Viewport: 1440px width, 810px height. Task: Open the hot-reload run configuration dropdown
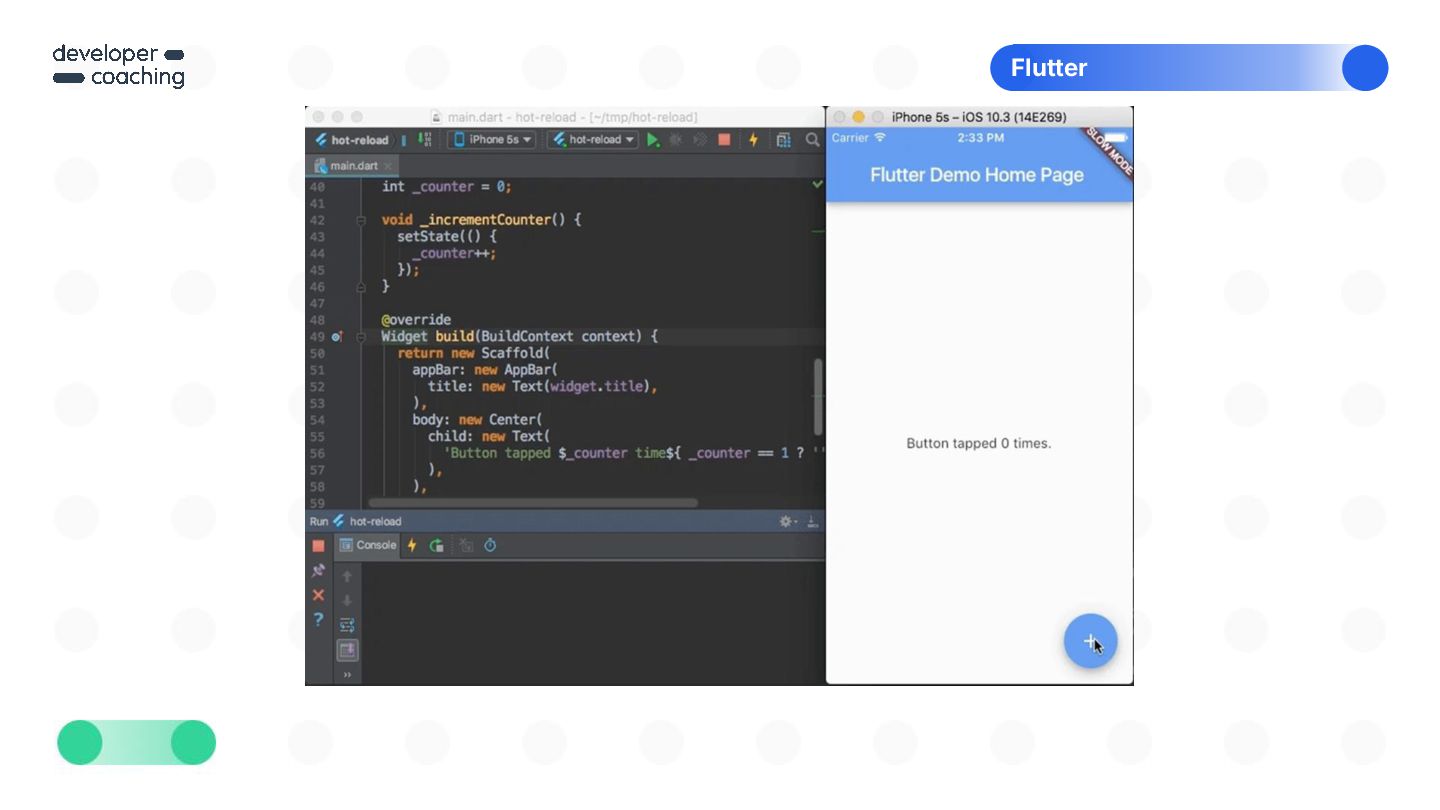point(594,140)
